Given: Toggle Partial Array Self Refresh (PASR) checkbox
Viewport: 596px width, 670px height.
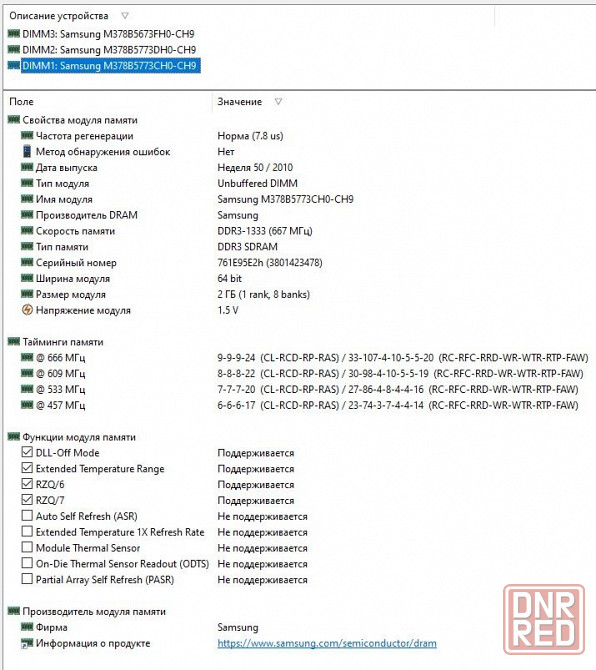Looking at the screenshot, I should 27,579.
